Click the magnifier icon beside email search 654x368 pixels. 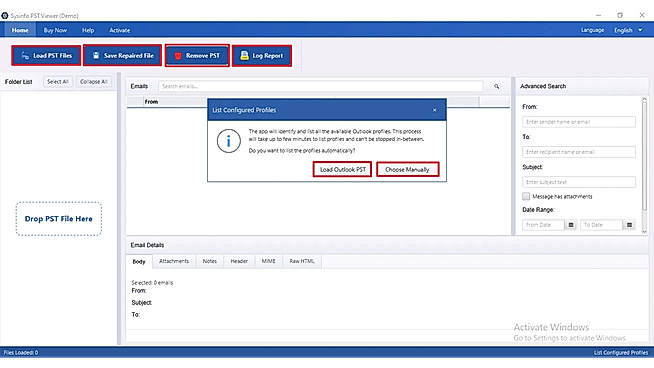click(496, 86)
